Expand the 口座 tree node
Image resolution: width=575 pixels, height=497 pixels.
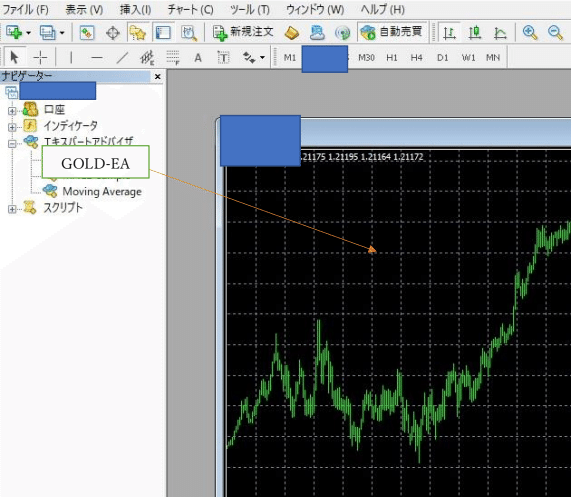pos(12,110)
